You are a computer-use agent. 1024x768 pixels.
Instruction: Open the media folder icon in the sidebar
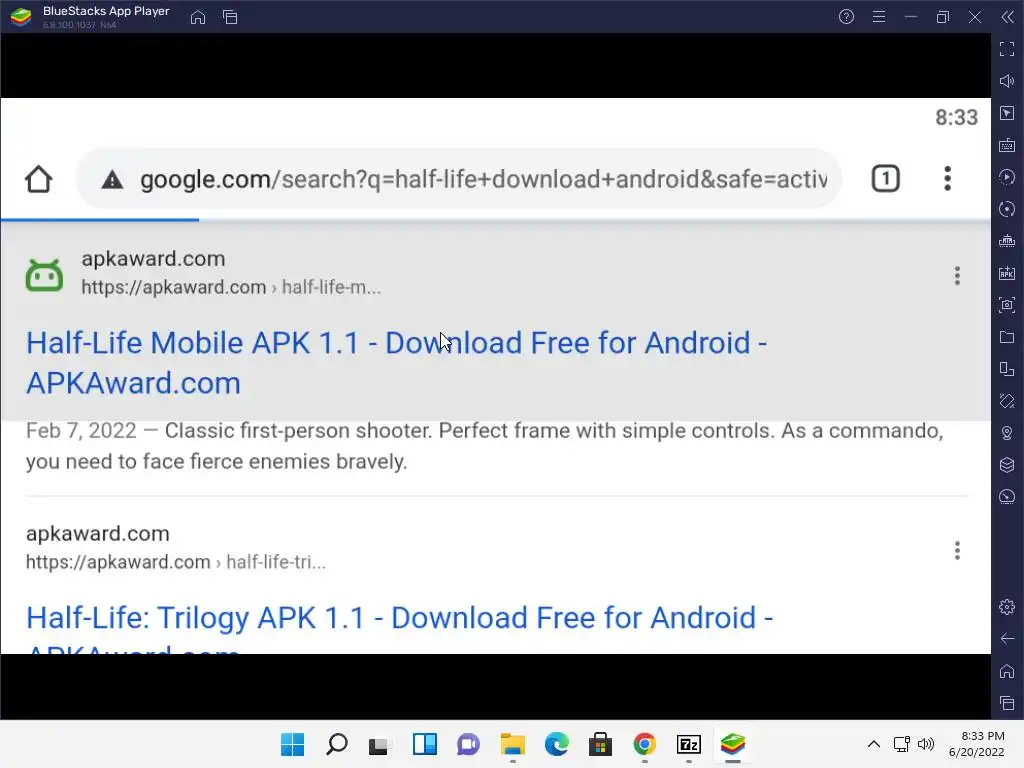(1007, 337)
